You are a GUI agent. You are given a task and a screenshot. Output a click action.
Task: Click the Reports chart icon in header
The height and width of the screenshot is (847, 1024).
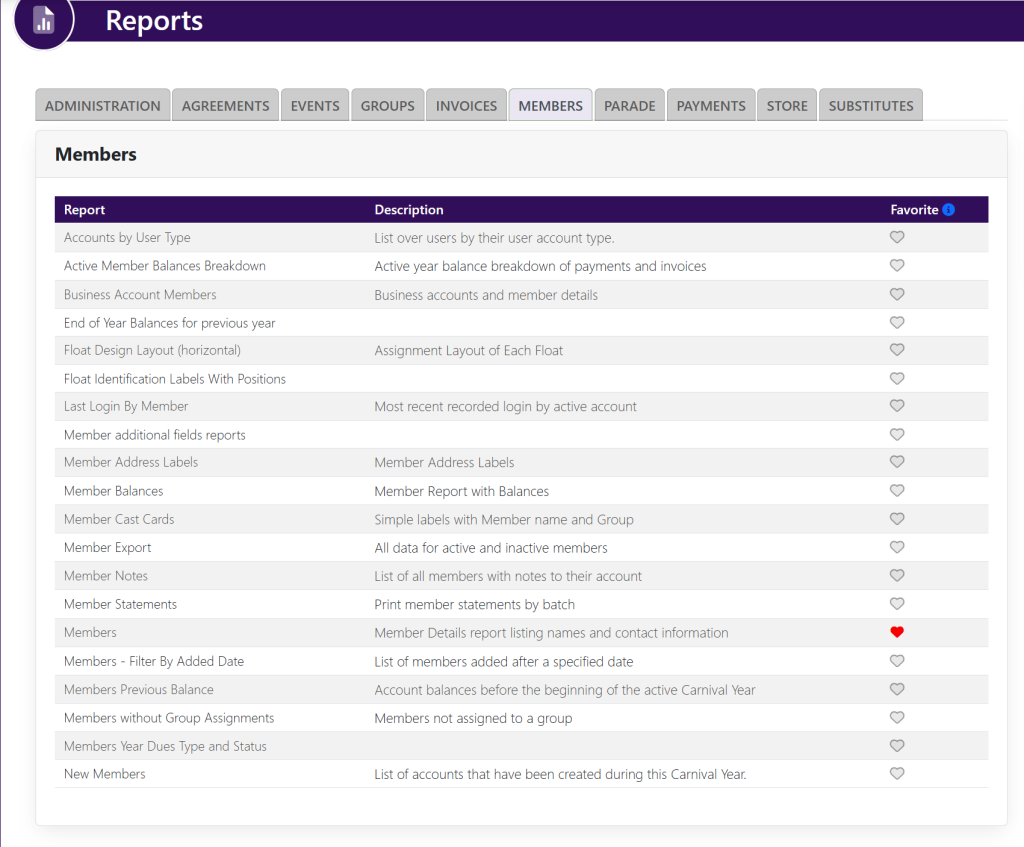(x=43, y=19)
